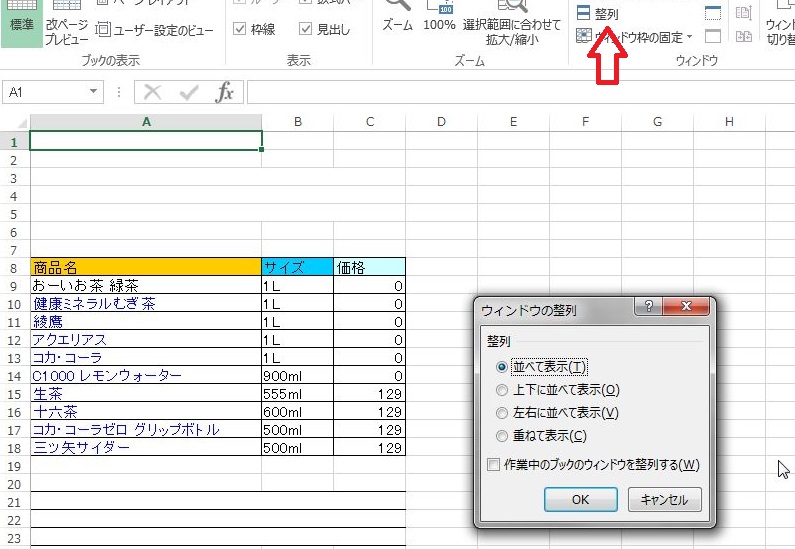Screen dimensions: 795x549
Task: Click the 三ツ矢サイダー cell
Action: pyautogui.click(x=146, y=448)
